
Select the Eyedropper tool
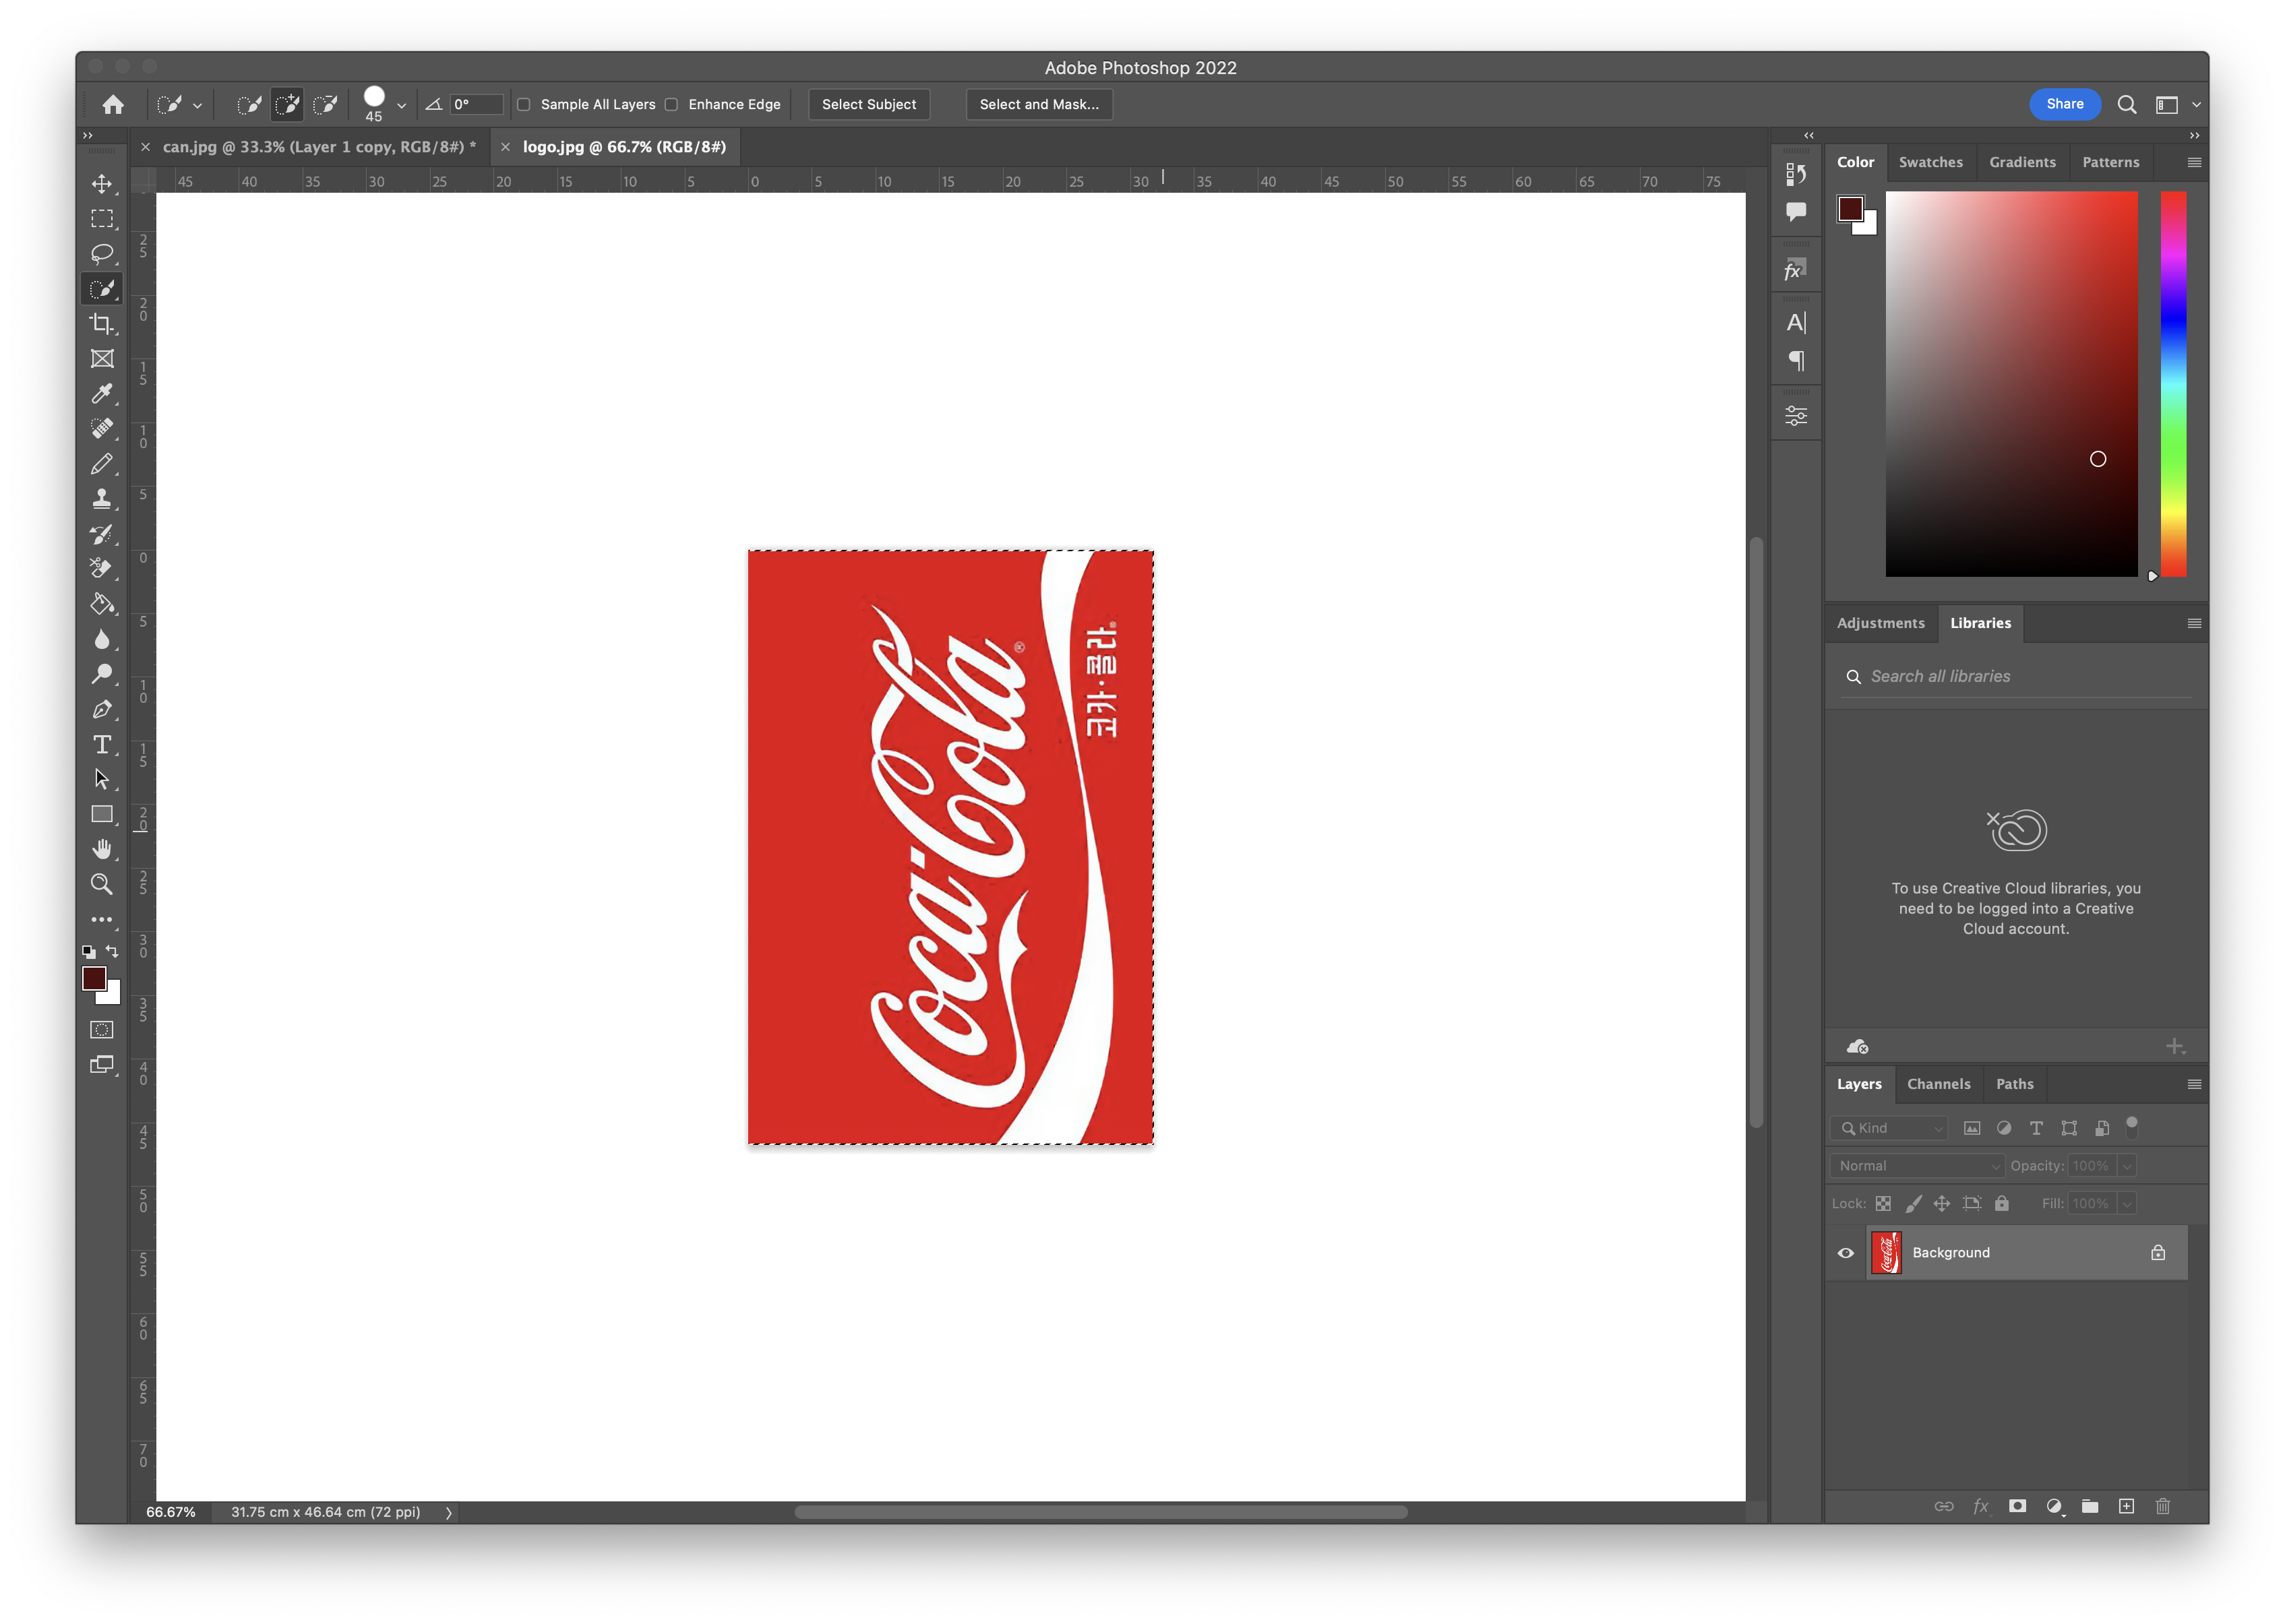[102, 393]
